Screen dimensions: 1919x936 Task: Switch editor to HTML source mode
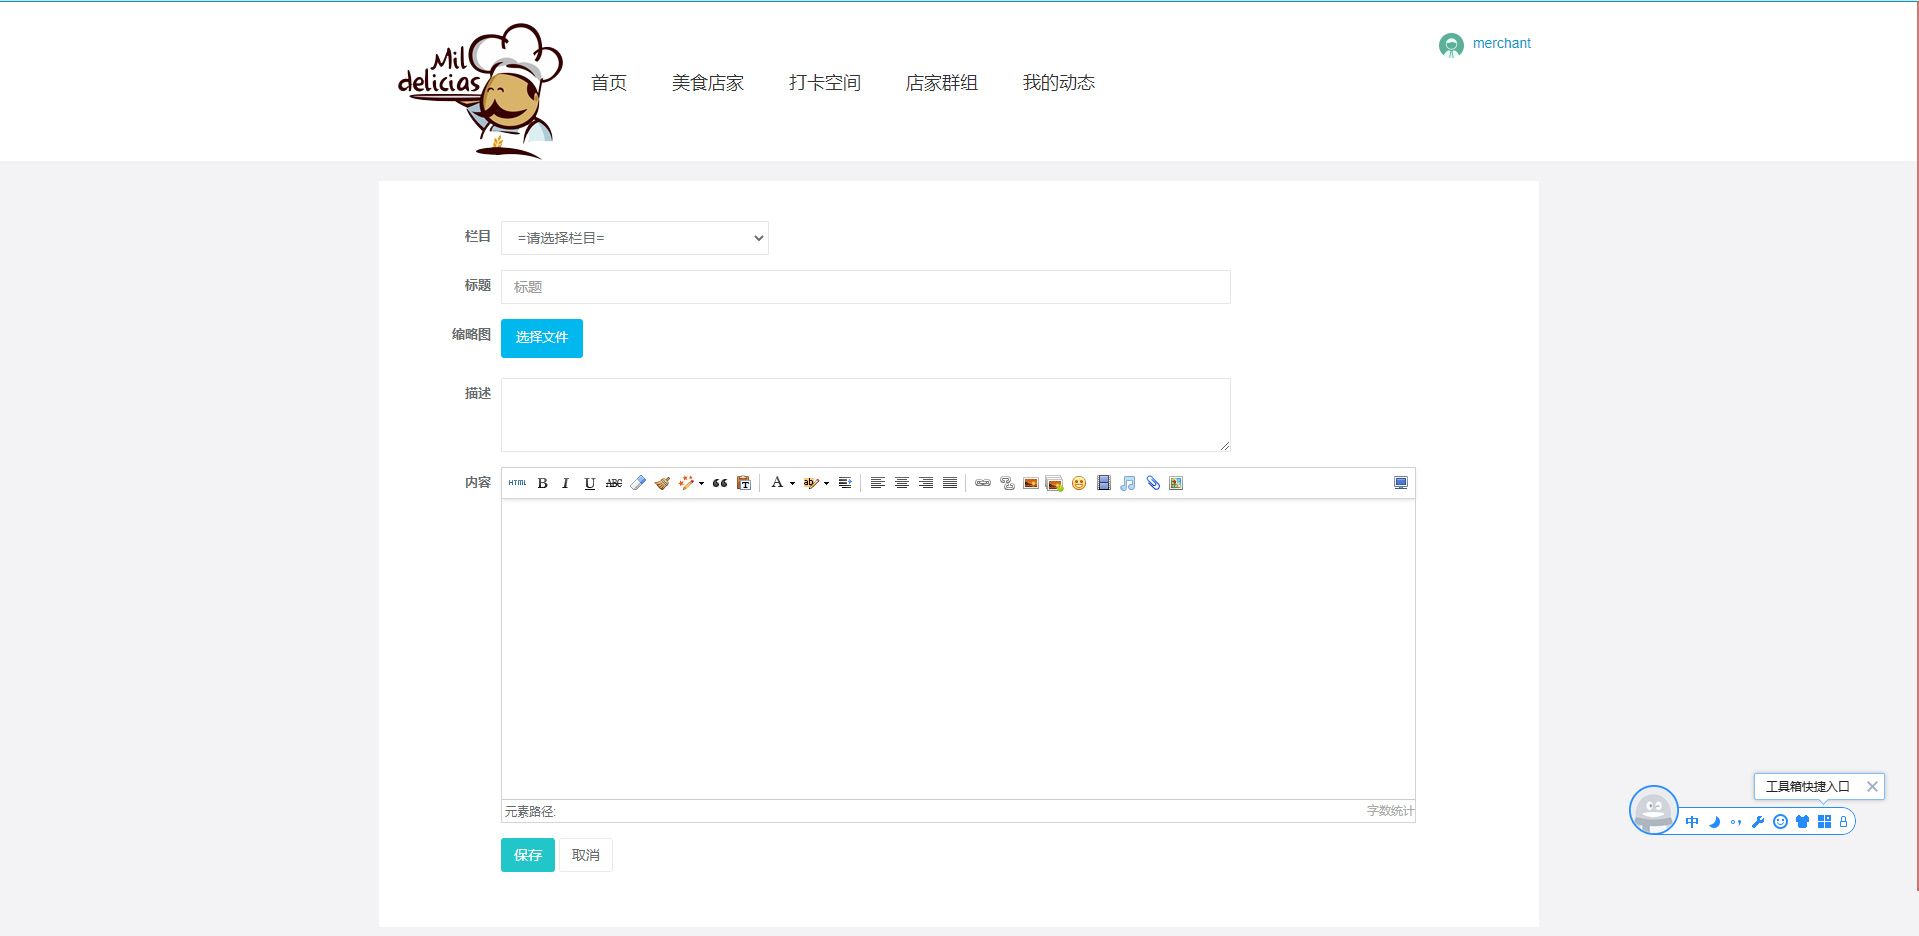tap(518, 483)
